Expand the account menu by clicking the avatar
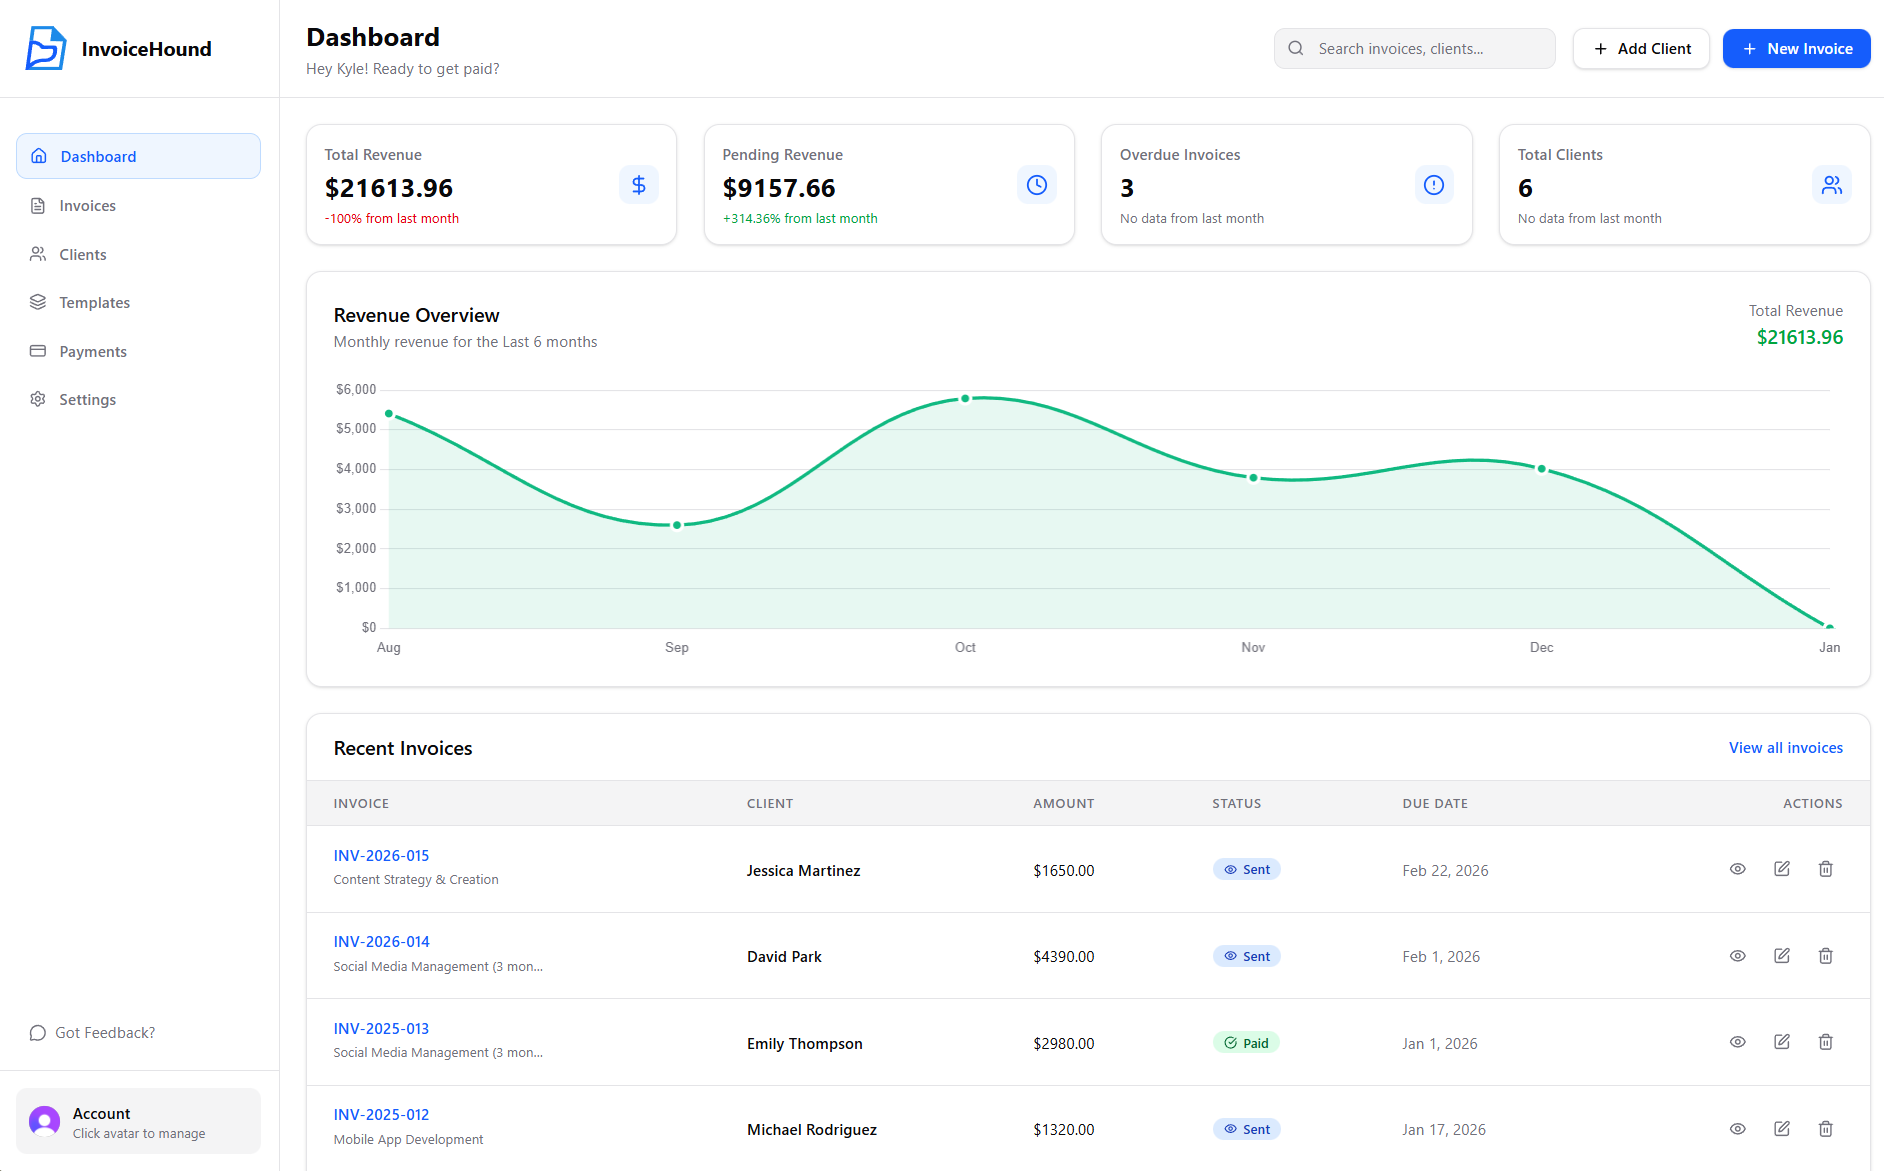Image resolution: width=1884 pixels, height=1171 pixels. pos(44,1121)
